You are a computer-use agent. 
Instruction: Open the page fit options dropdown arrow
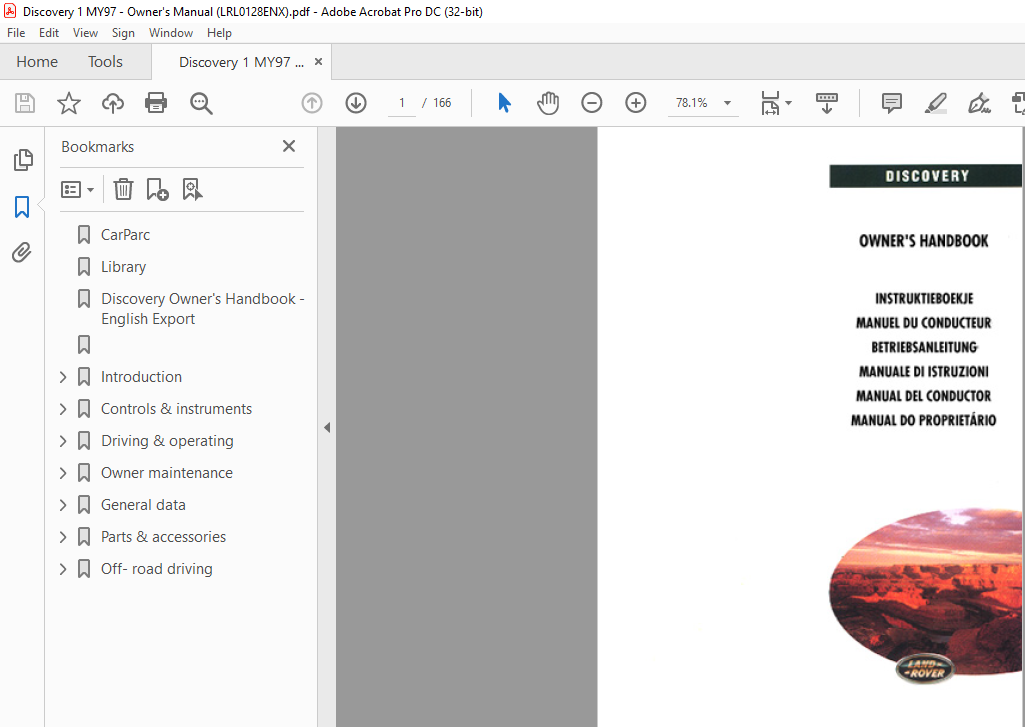(788, 103)
